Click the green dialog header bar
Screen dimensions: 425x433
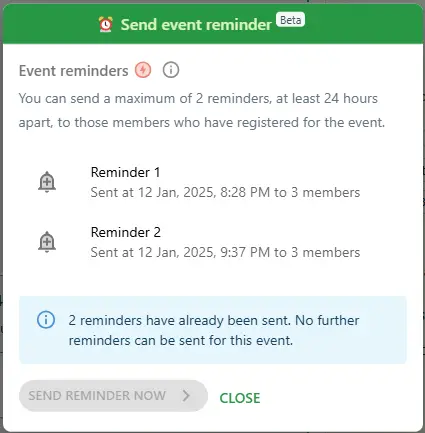click(213, 24)
